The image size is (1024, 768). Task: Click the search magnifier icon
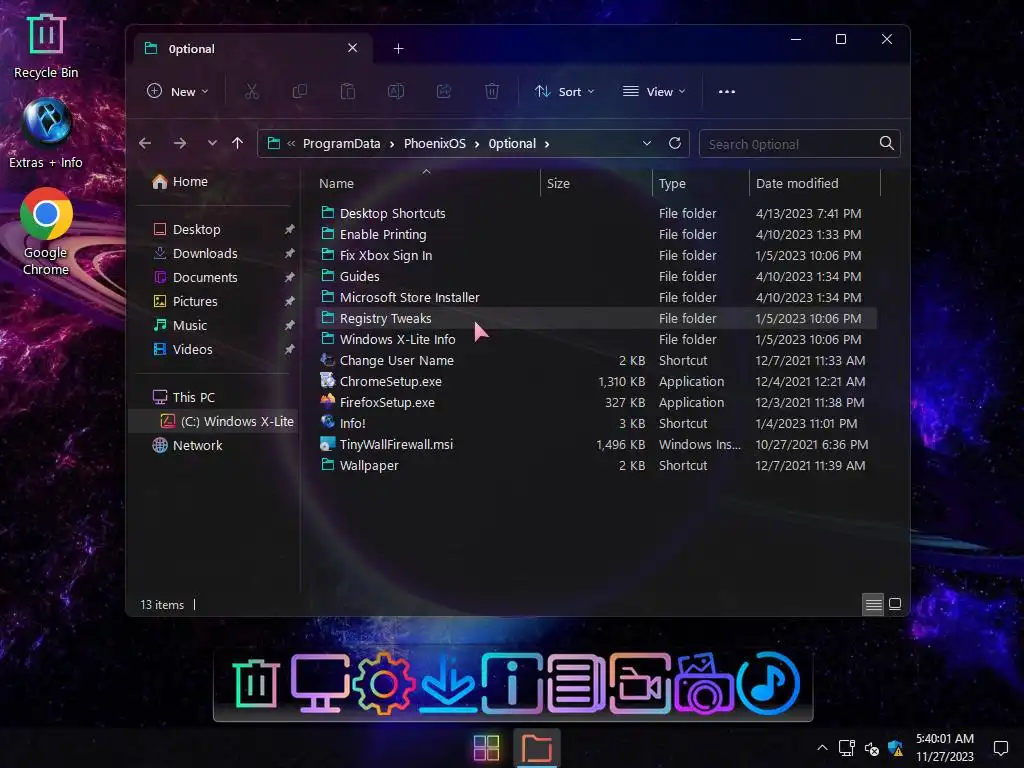pyautogui.click(x=886, y=143)
